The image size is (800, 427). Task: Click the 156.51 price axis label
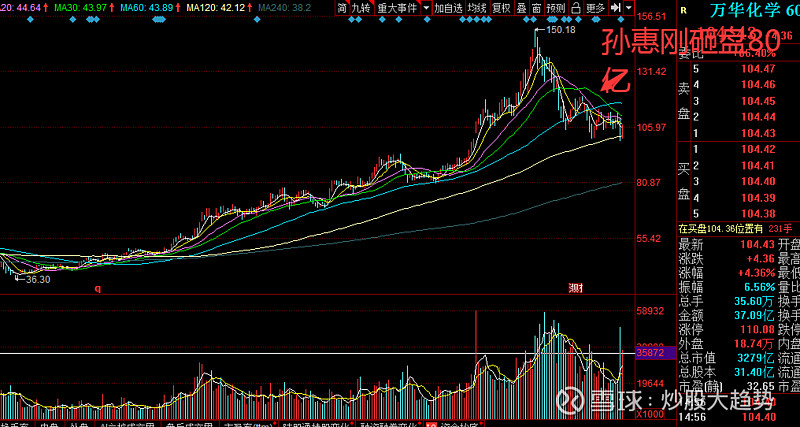[652, 16]
